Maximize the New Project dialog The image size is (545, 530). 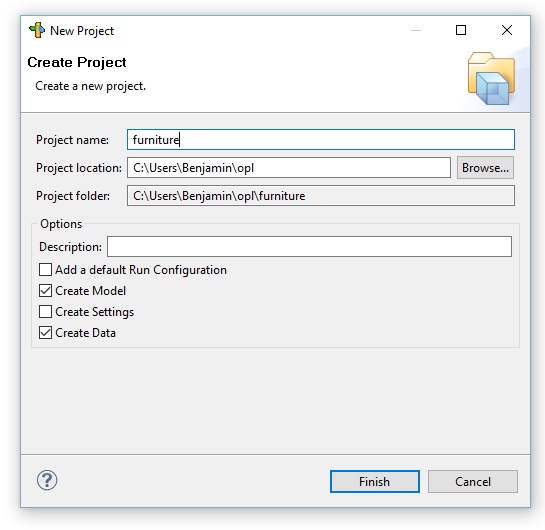[461, 30]
